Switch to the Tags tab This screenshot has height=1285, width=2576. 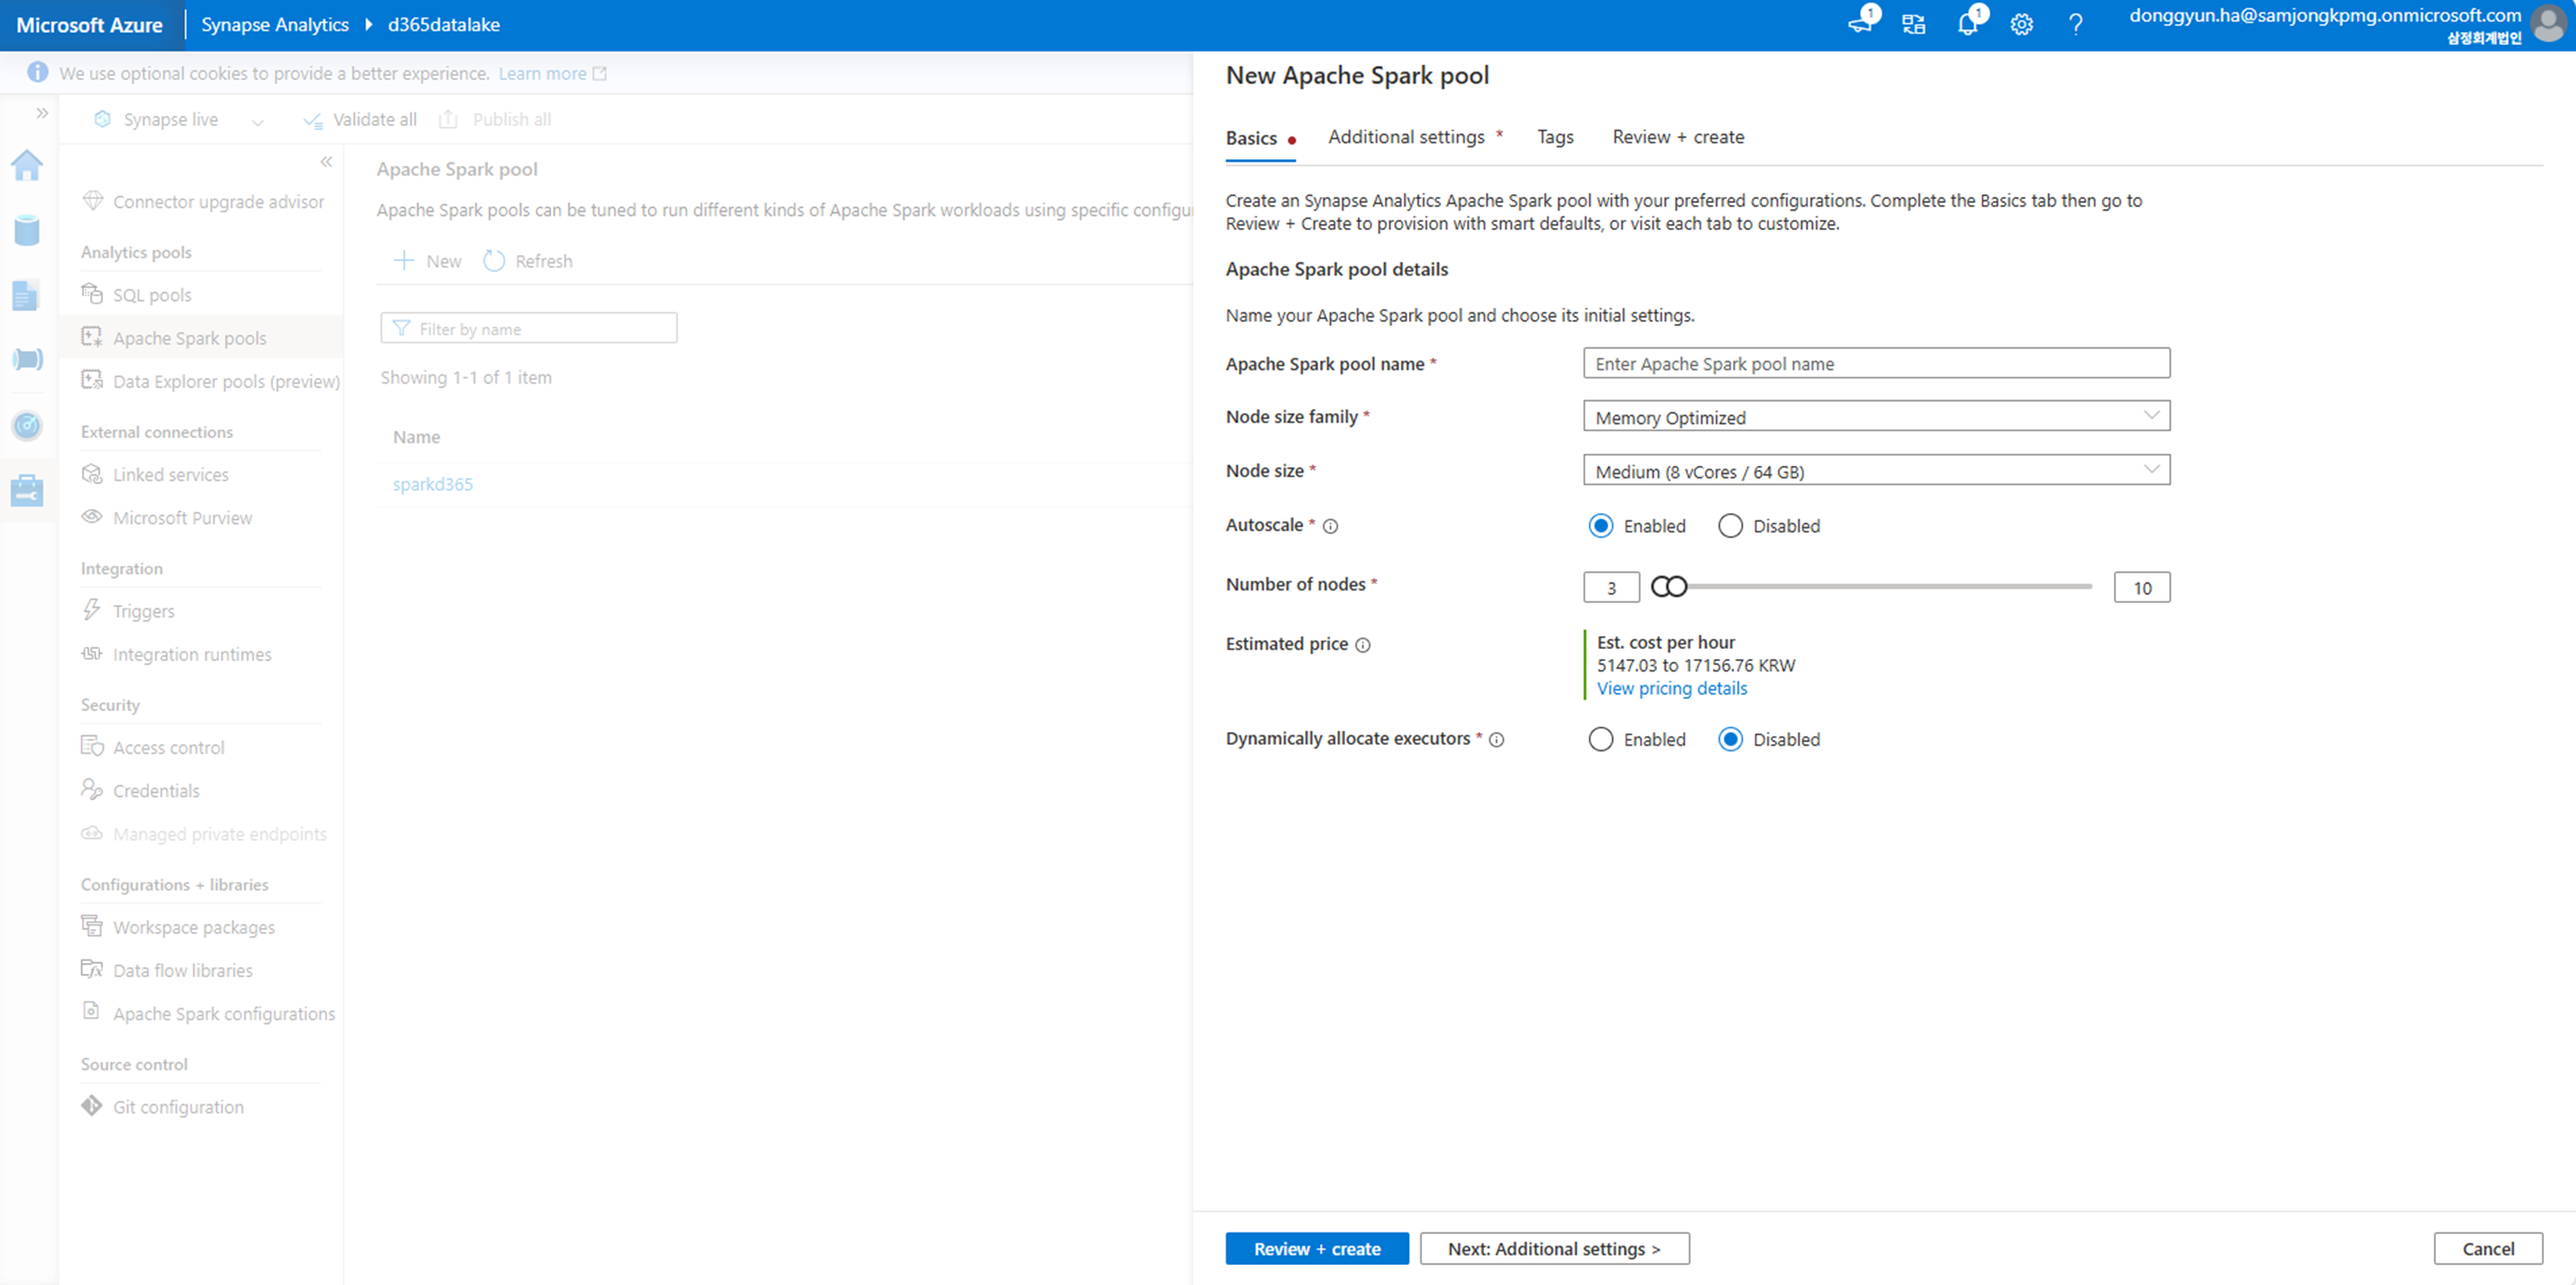point(1555,137)
